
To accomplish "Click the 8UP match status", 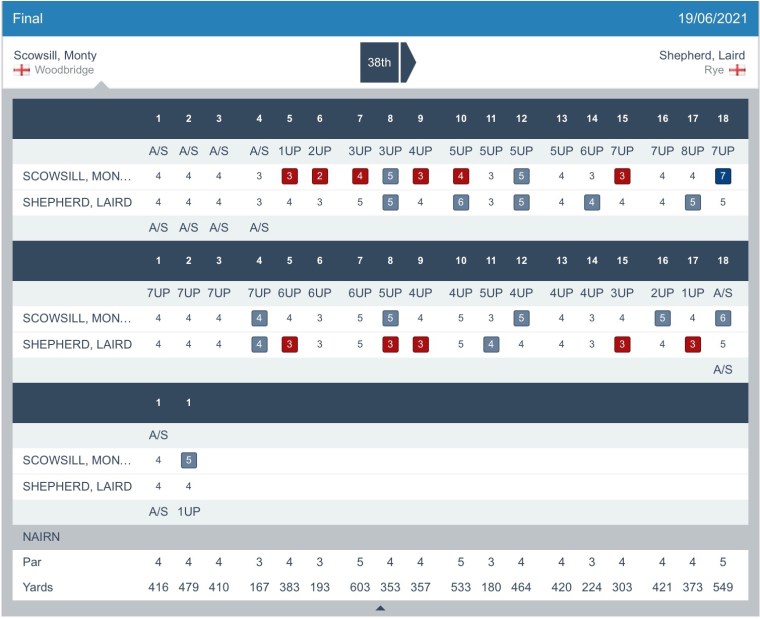I will coord(692,151).
